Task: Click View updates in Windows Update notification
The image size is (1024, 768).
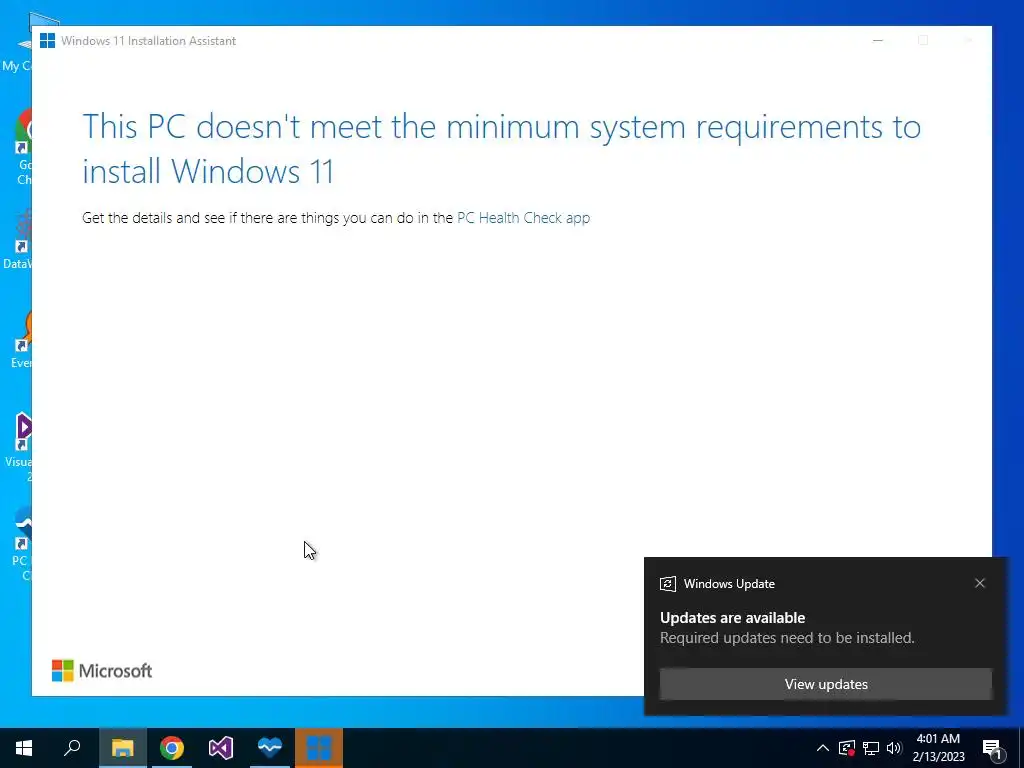Action: pyautogui.click(x=825, y=684)
